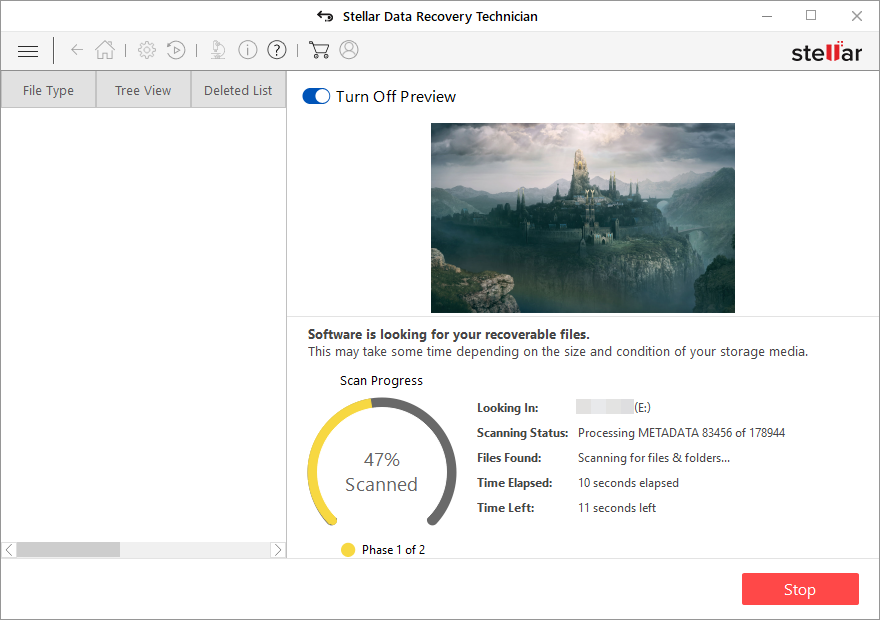Click 'Scan Progress' heading
Viewport: 880px width, 620px height.
pos(381,380)
